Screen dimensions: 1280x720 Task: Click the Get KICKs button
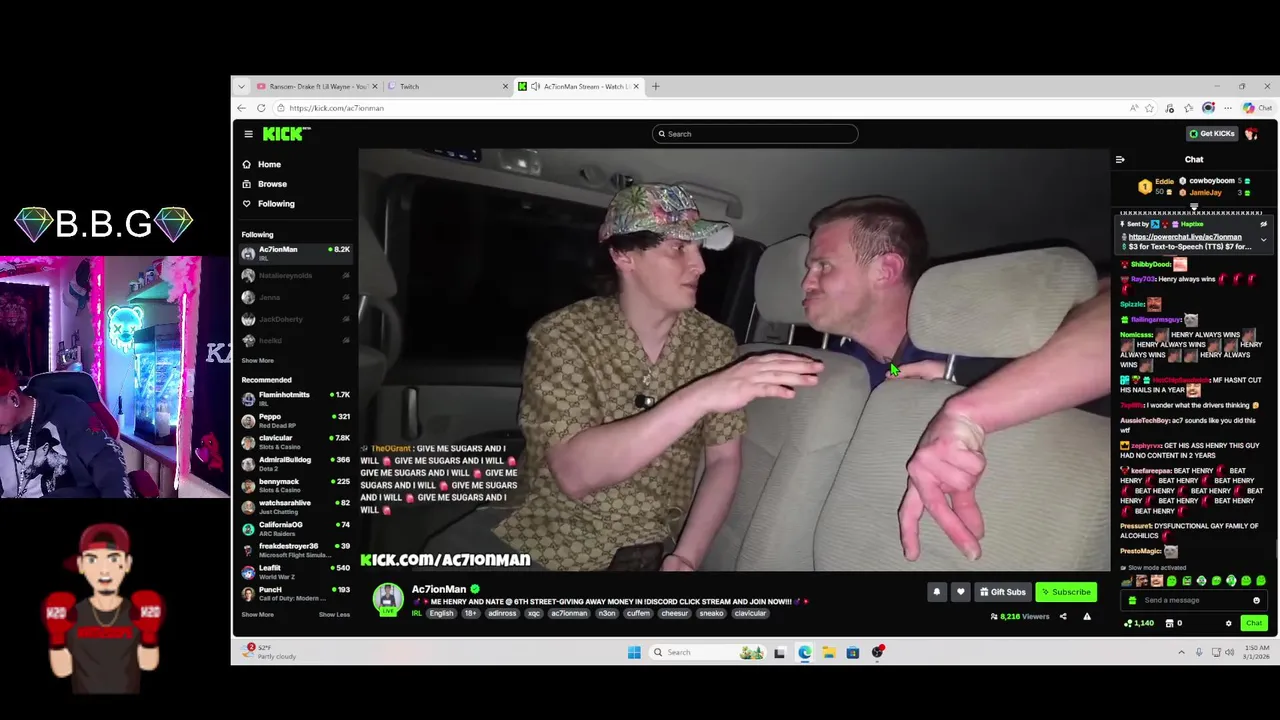[x=1212, y=134]
